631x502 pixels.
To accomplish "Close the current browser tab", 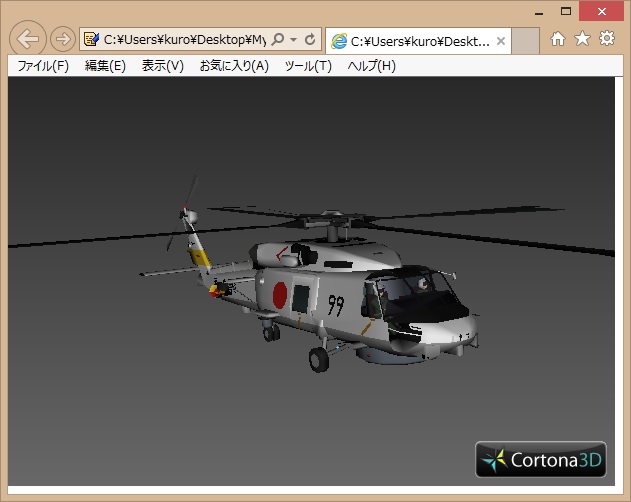I will point(501,41).
